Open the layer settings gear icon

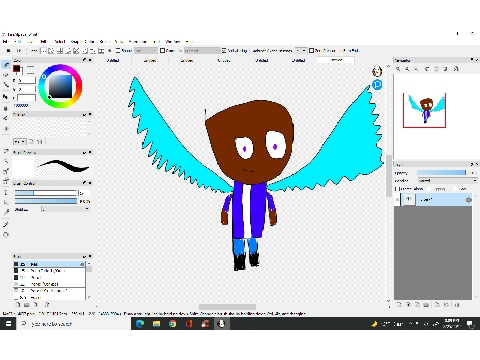pos(468,200)
